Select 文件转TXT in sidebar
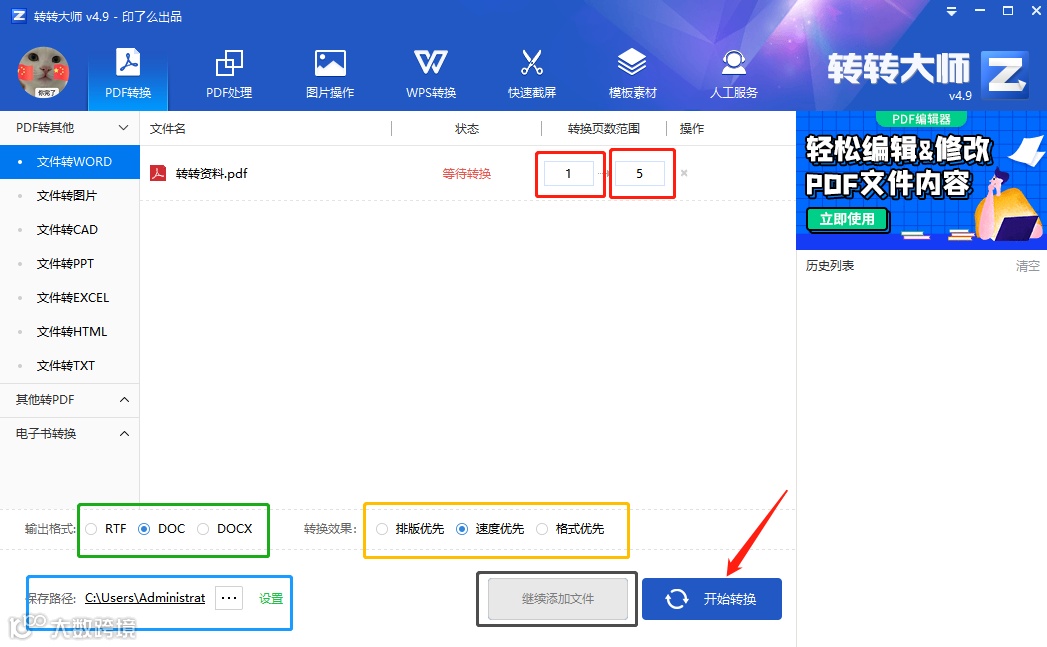 69,366
